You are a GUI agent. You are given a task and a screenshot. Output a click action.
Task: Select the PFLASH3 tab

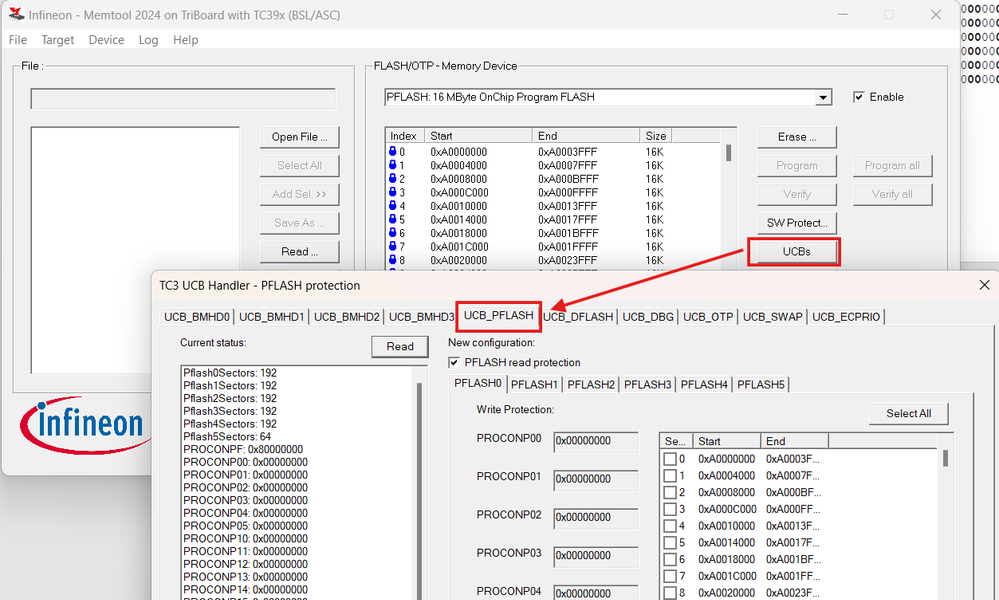[x=646, y=384]
